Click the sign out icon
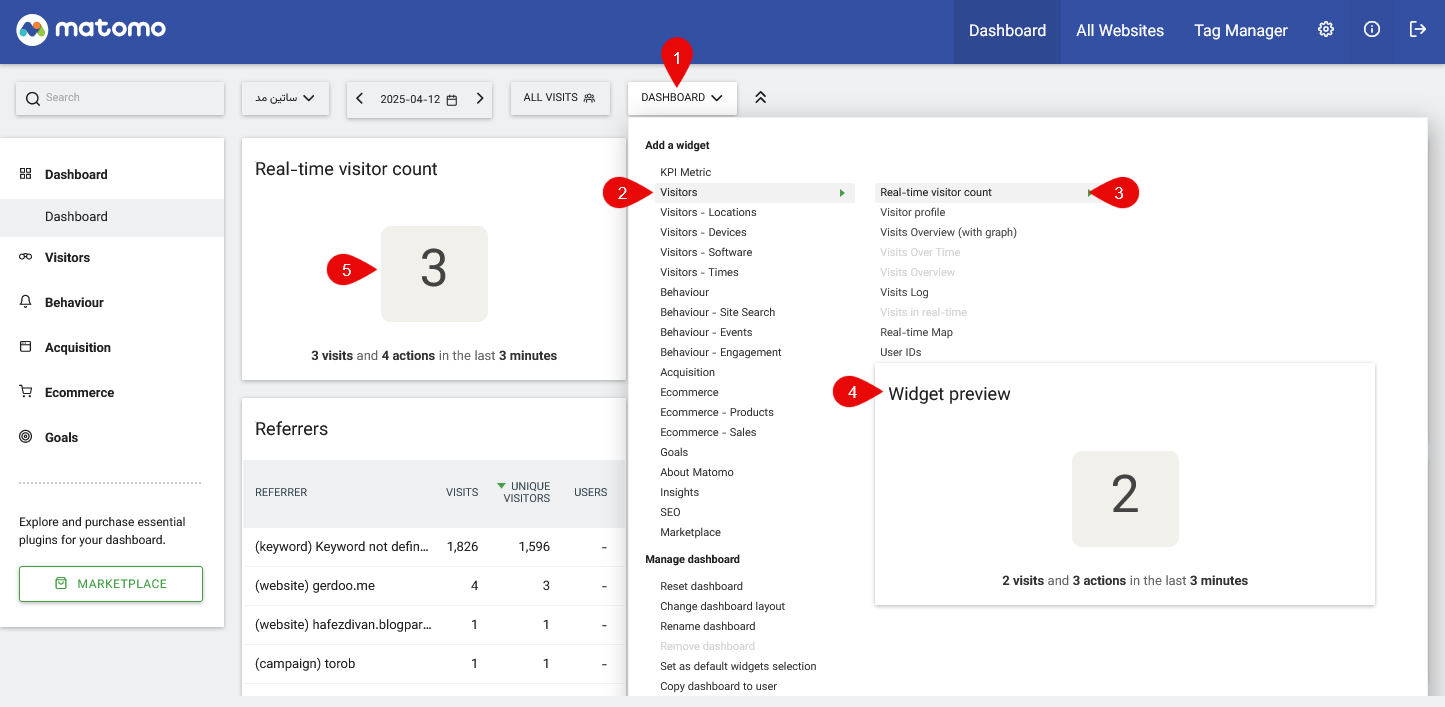The width and height of the screenshot is (1445, 707). [x=1418, y=29]
